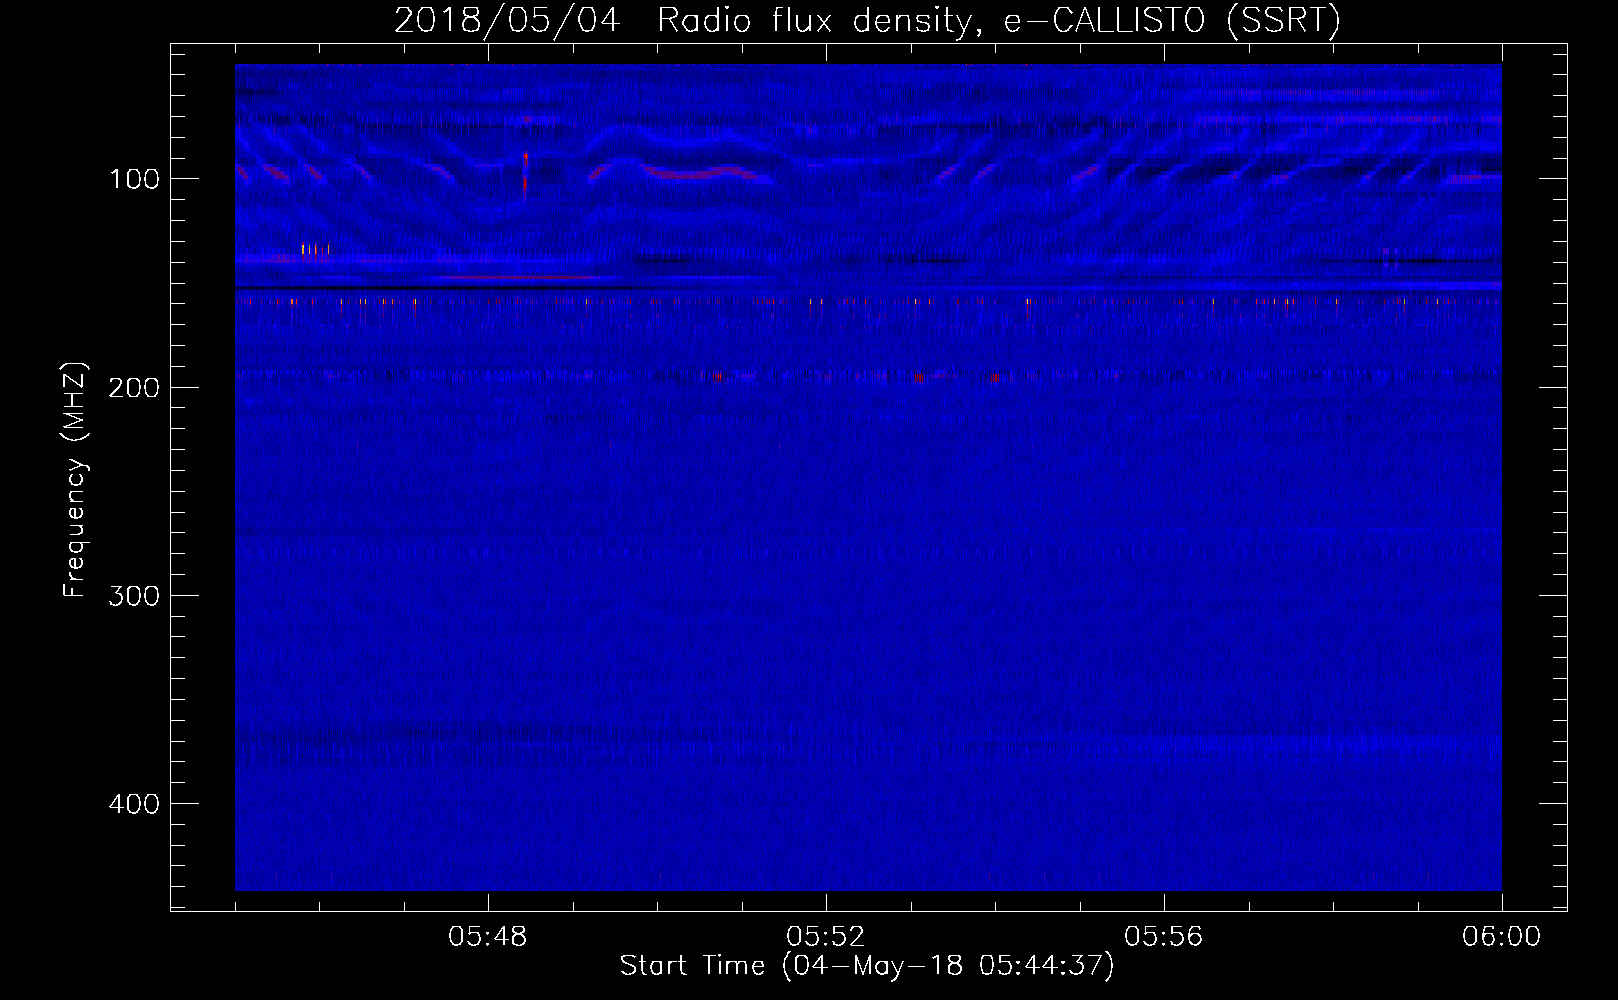Click the vertical red burst spike near 100 MHz
Viewport: 1618px width, 1000px height.
525,176
